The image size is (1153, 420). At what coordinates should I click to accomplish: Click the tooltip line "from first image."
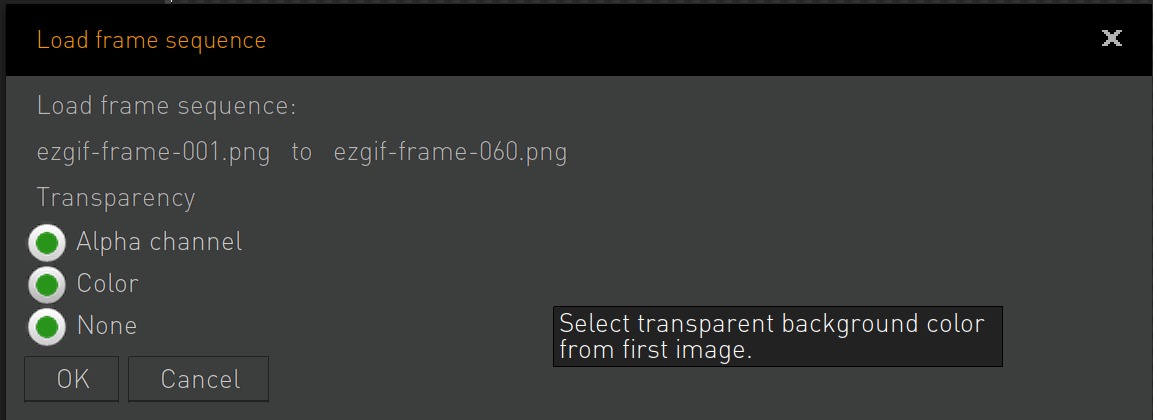(x=656, y=349)
